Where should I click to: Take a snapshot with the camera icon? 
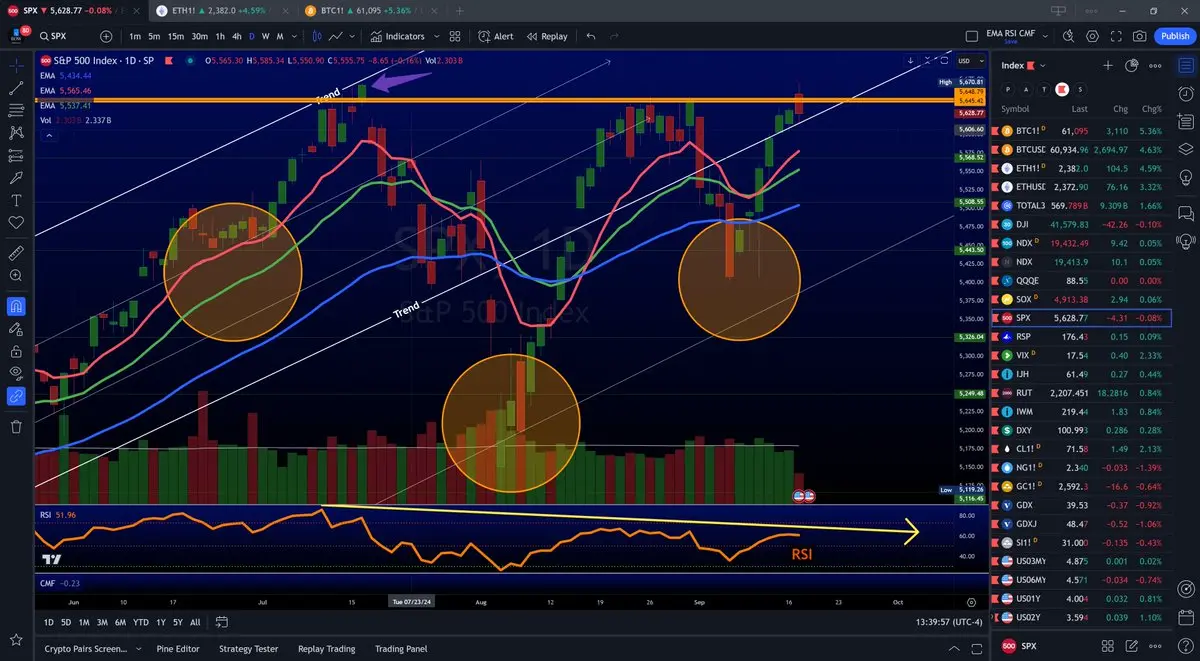(x=1140, y=36)
